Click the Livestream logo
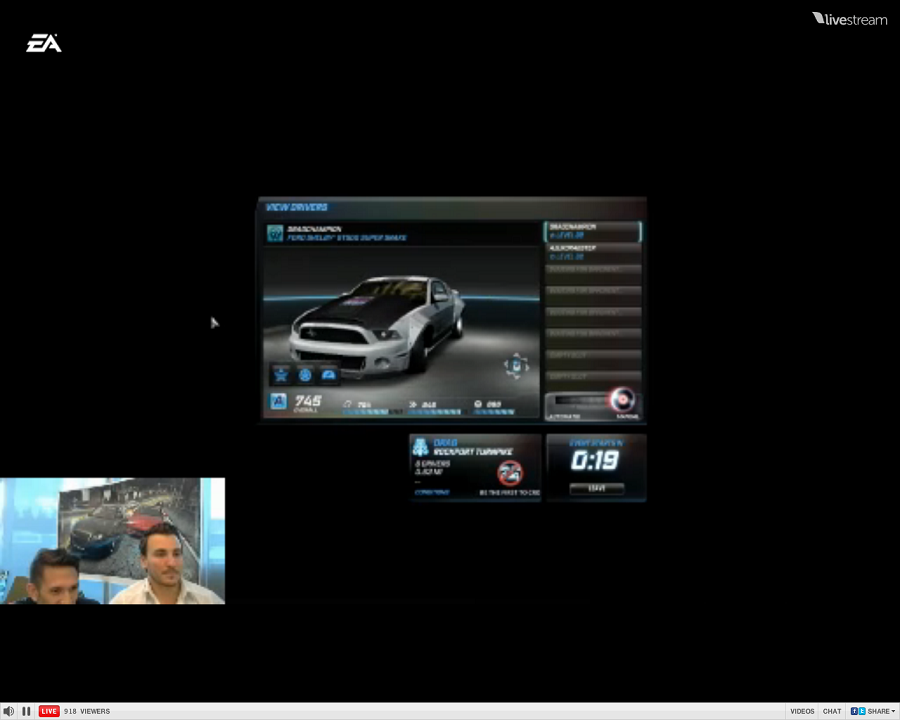Screen dimensions: 900x720 pyautogui.click(x=849, y=20)
